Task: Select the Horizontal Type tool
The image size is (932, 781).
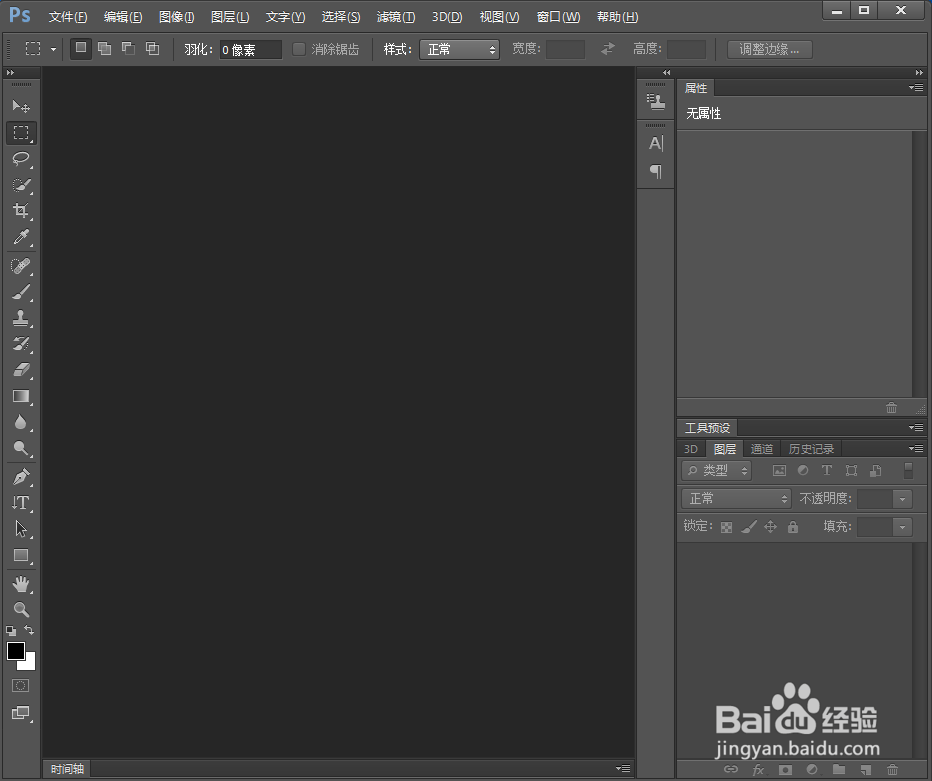Action: click(x=22, y=503)
